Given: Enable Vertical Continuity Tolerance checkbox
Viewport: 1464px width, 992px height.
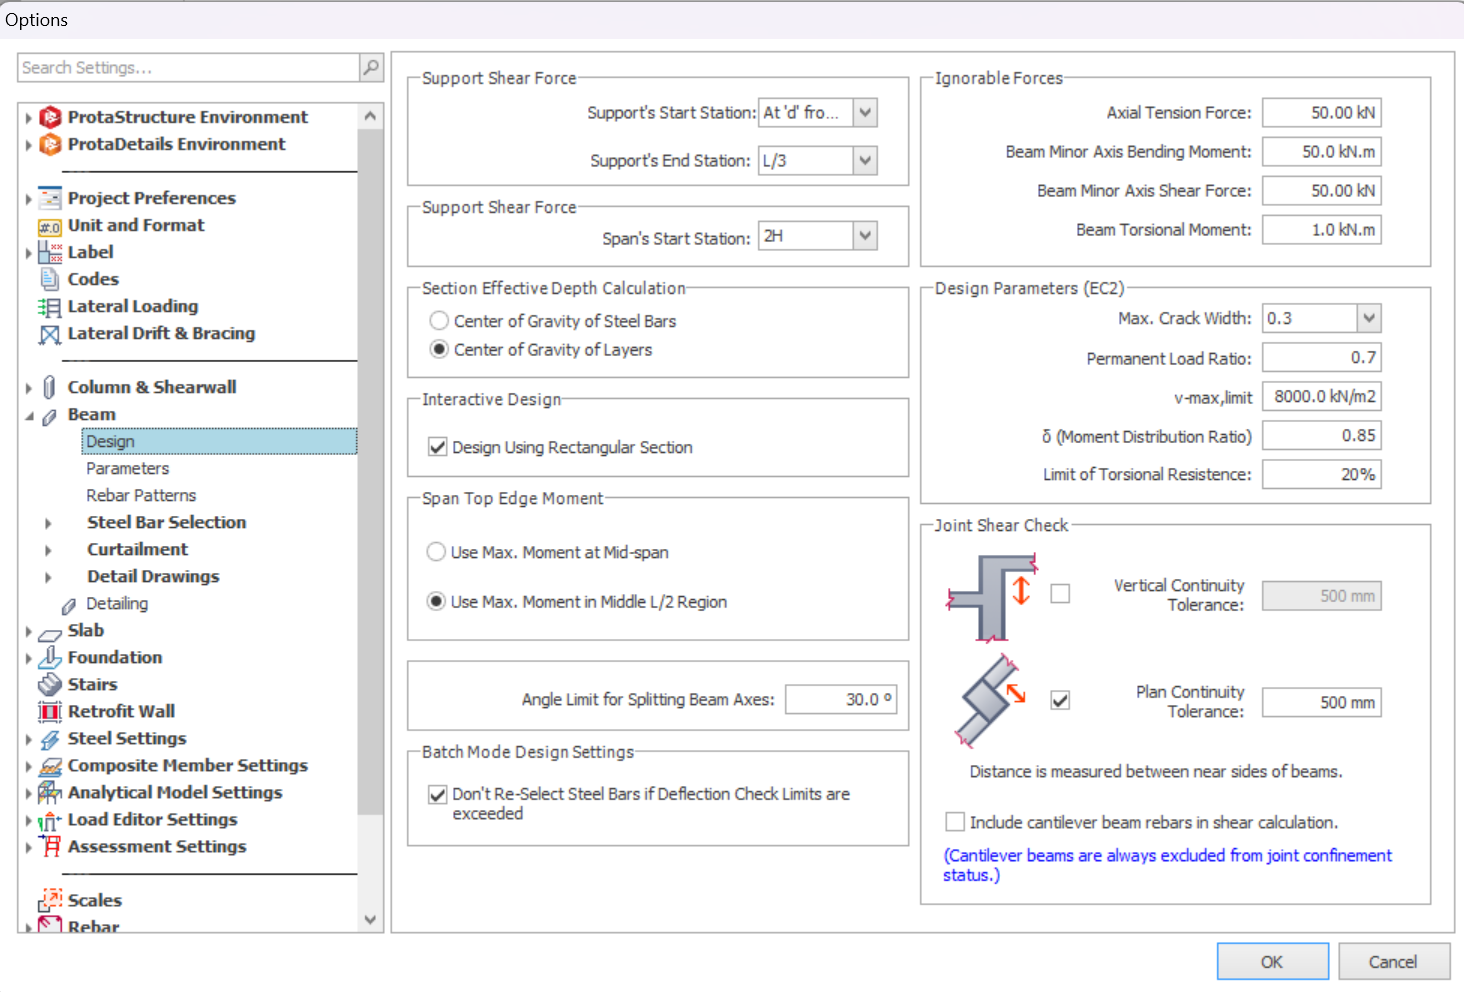Looking at the screenshot, I should click(x=1060, y=594).
